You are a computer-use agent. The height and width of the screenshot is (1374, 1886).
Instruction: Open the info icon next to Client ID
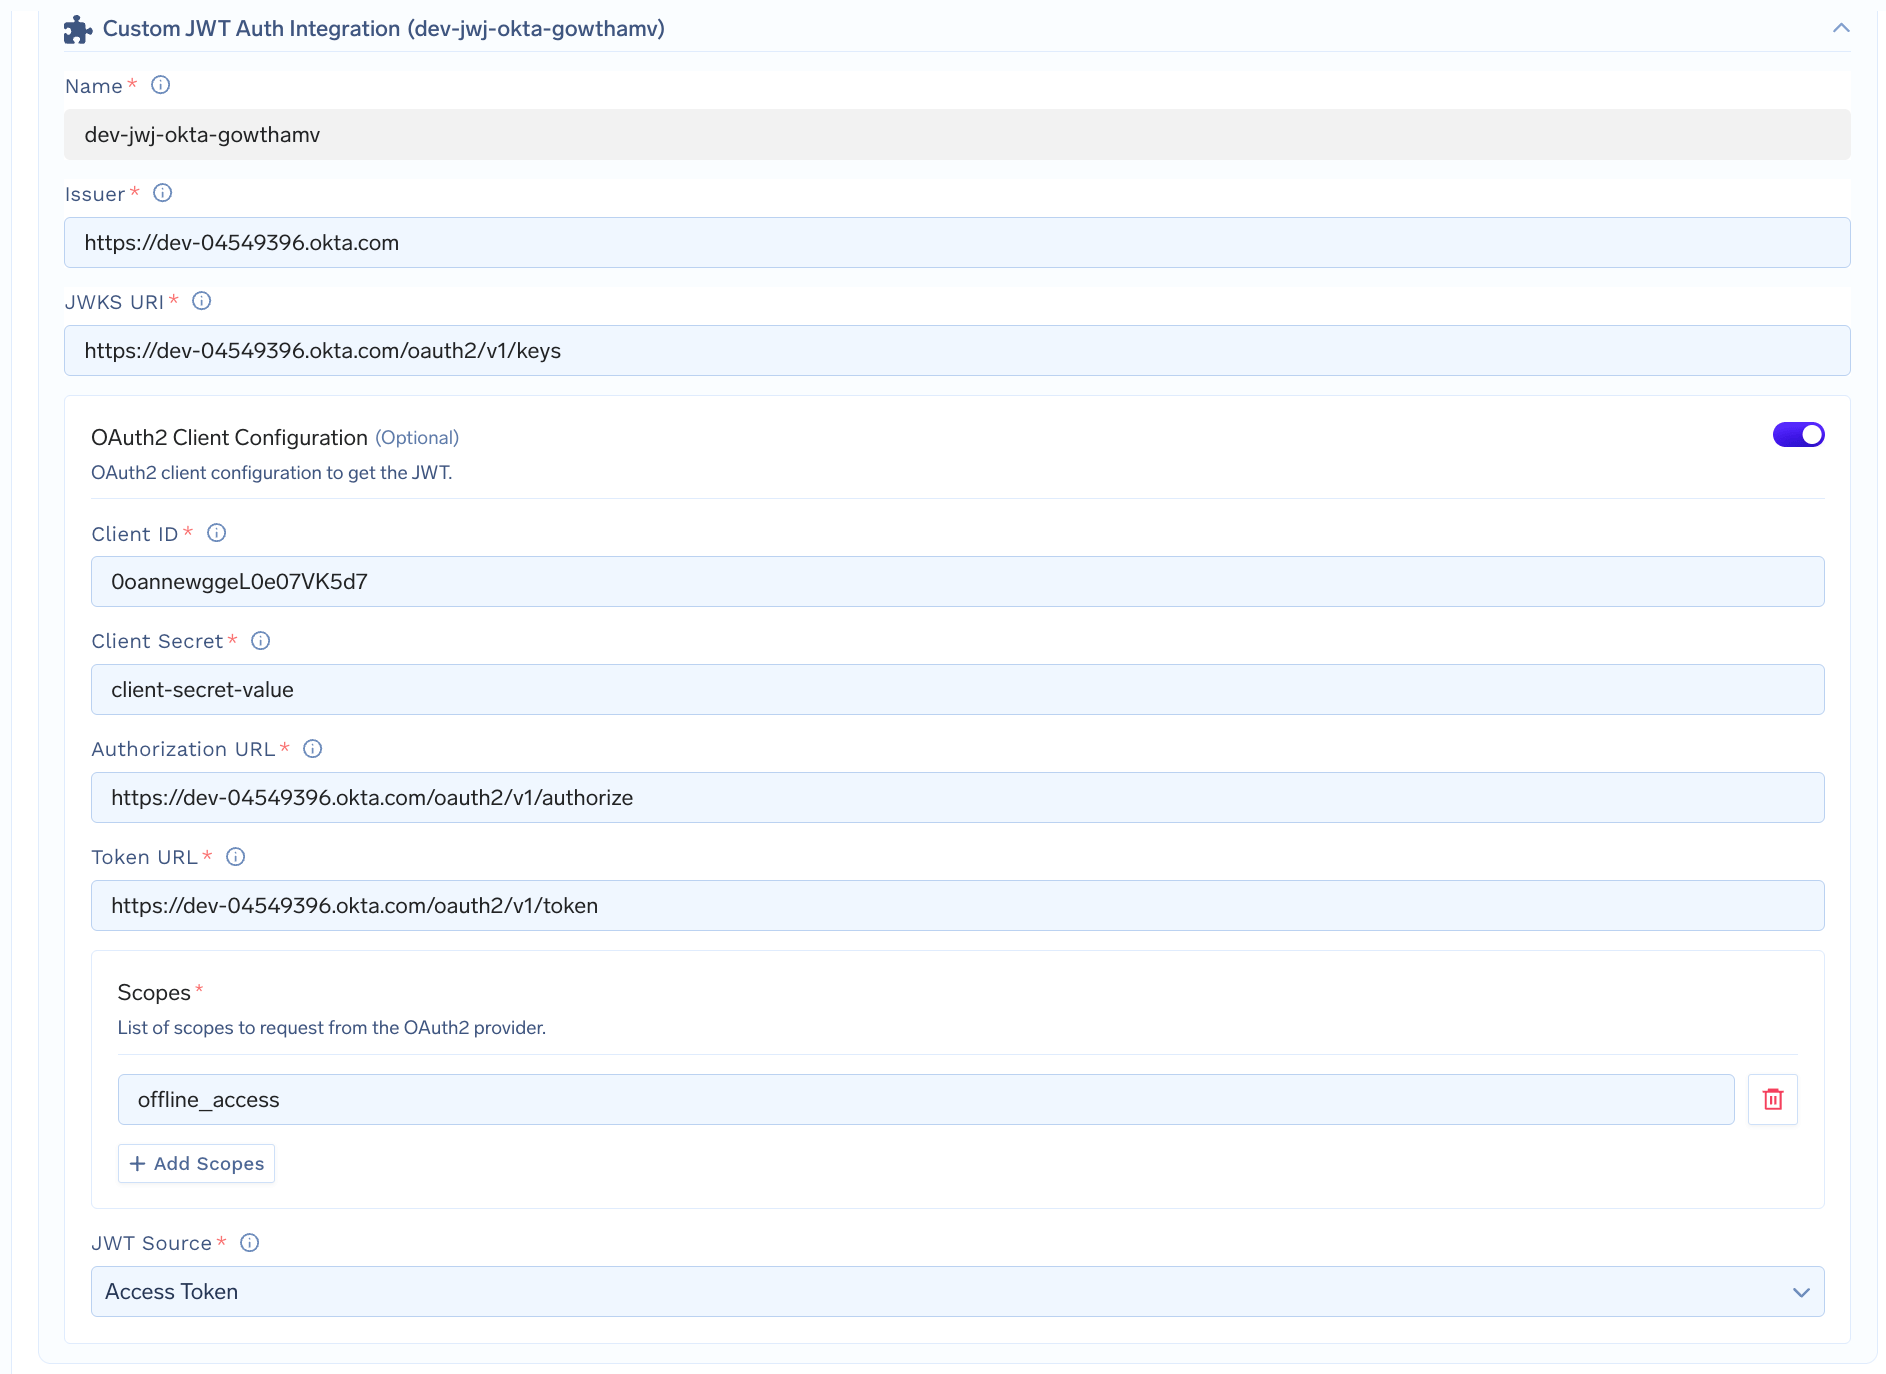[x=216, y=533]
